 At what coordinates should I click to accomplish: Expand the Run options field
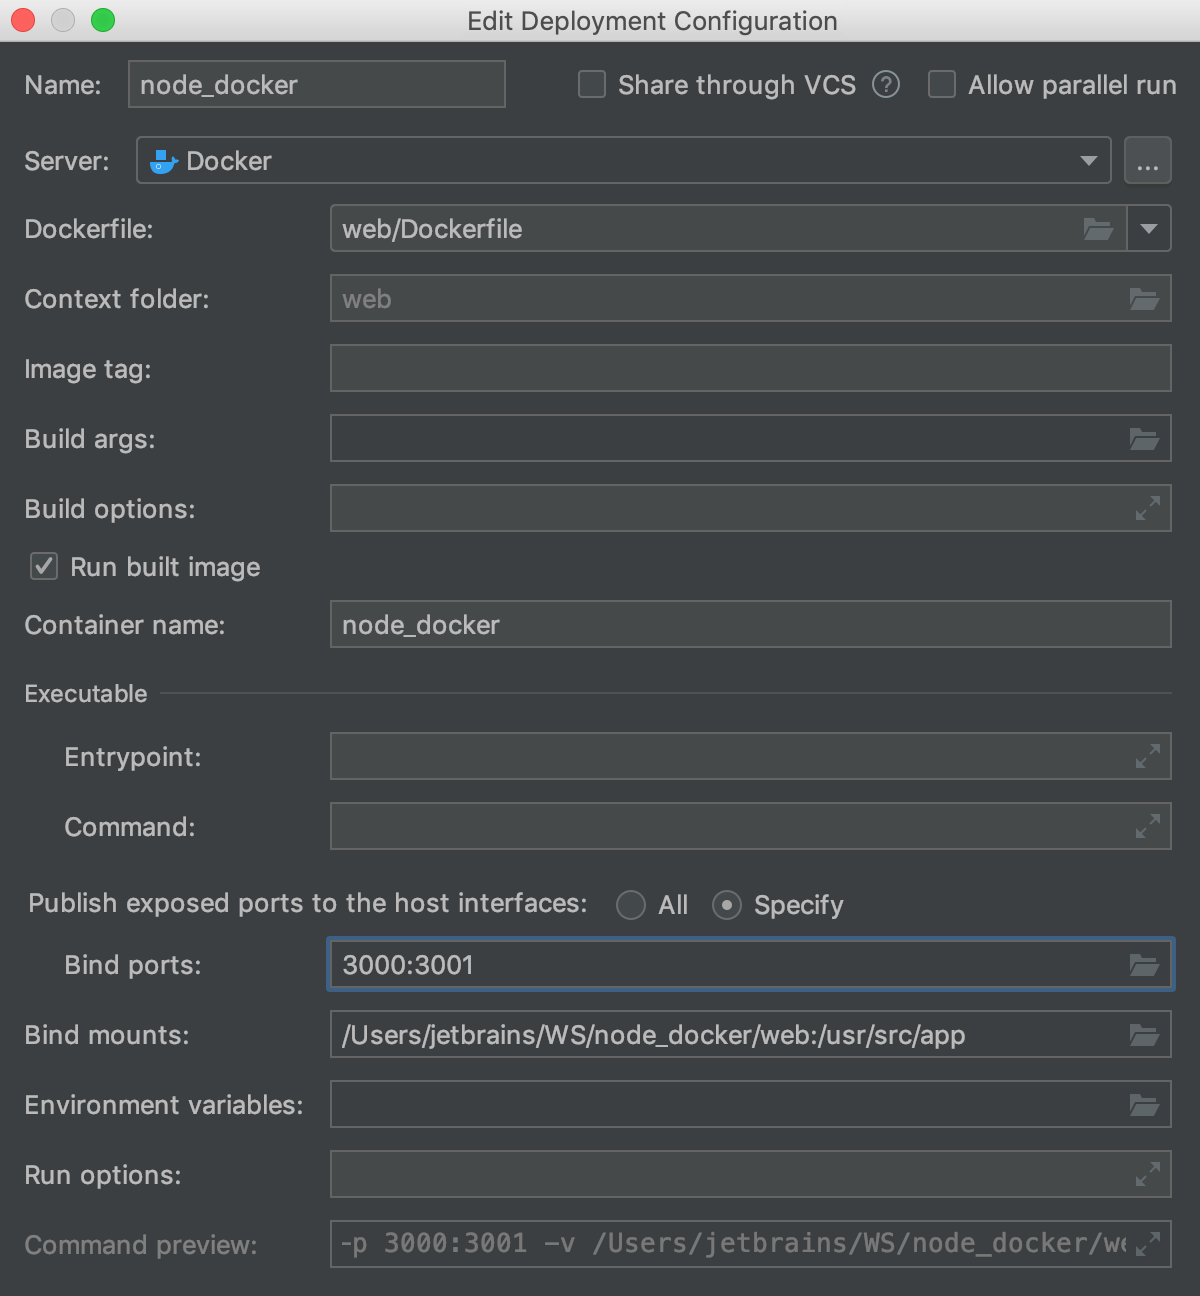tap(1148, 1175)
